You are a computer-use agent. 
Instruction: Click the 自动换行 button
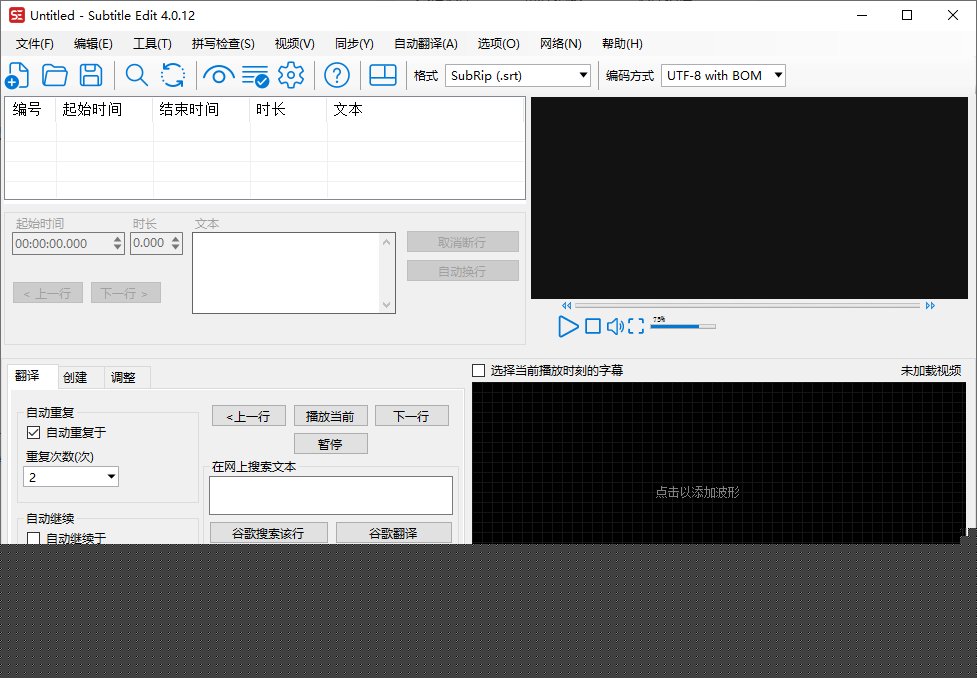tap(462, 271)
